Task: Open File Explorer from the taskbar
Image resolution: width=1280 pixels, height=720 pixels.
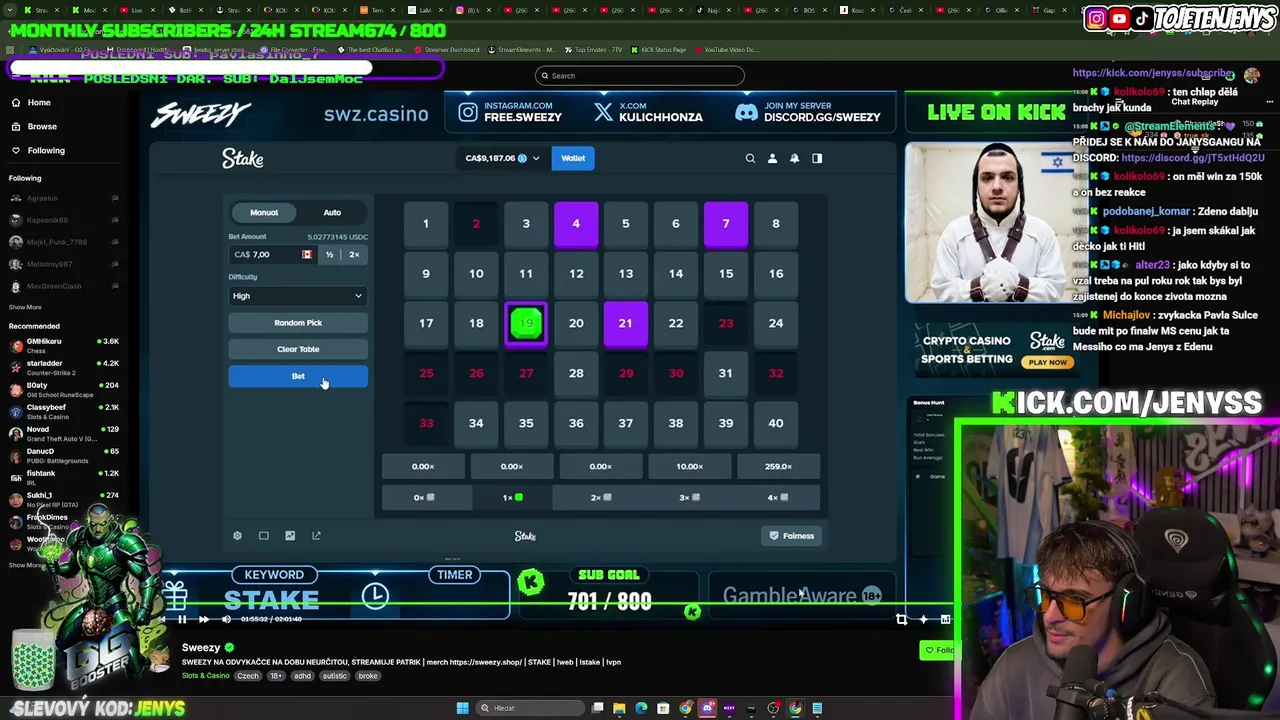Action: 619,708
